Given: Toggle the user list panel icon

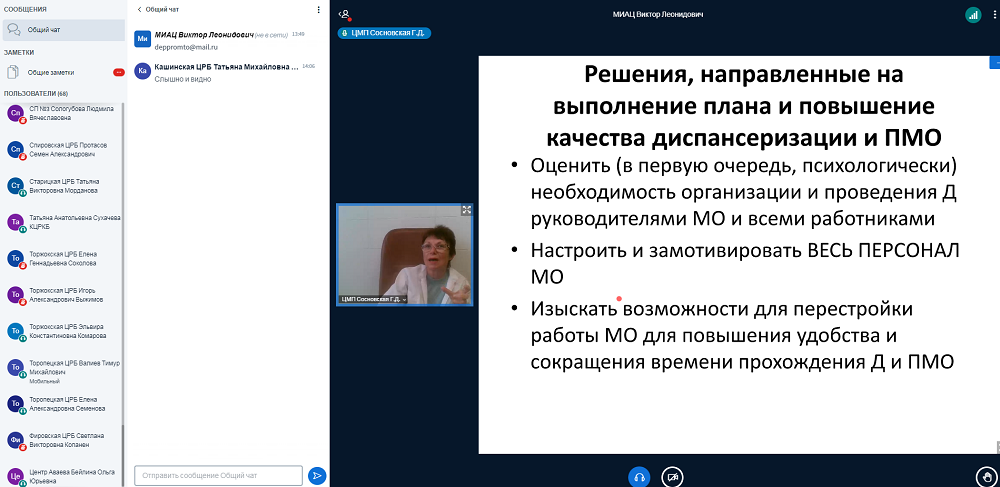Looking at the screenshot, I should click(344, 14).
